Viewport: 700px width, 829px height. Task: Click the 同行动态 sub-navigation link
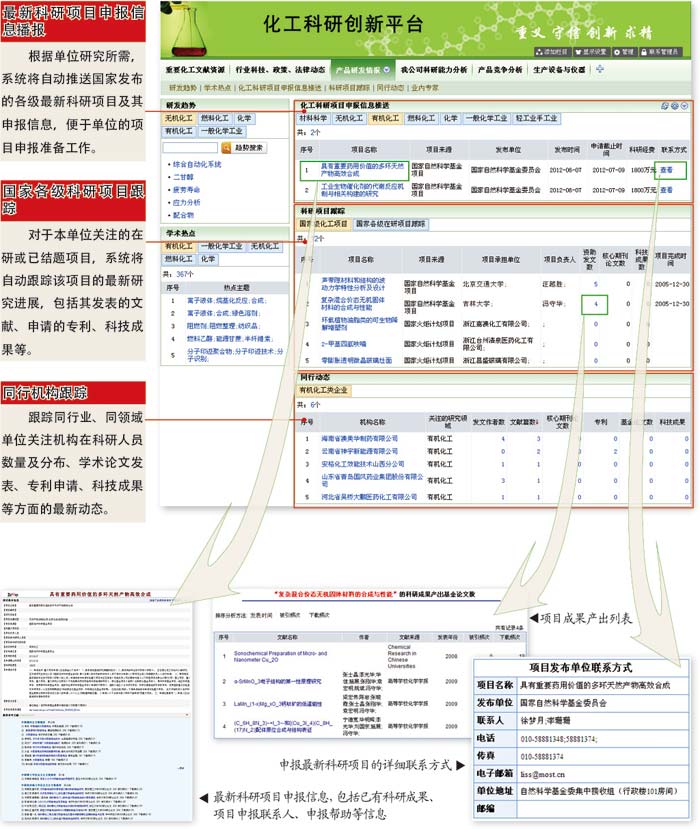coord(390,87)
